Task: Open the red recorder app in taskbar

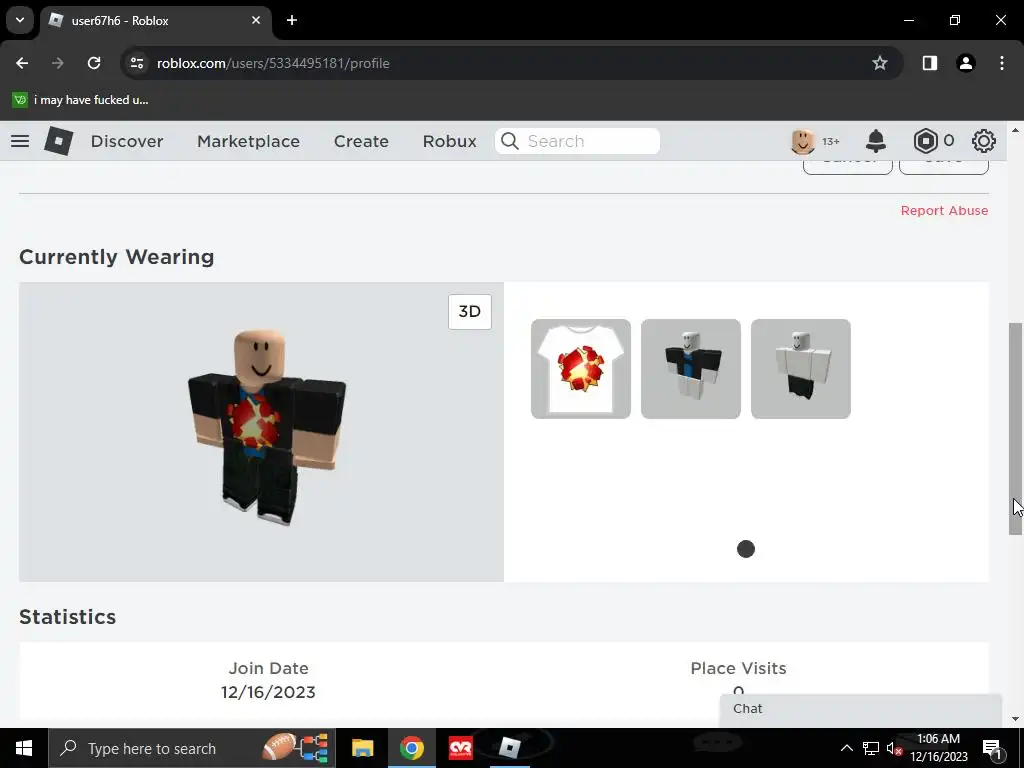Action: point(460,748)
